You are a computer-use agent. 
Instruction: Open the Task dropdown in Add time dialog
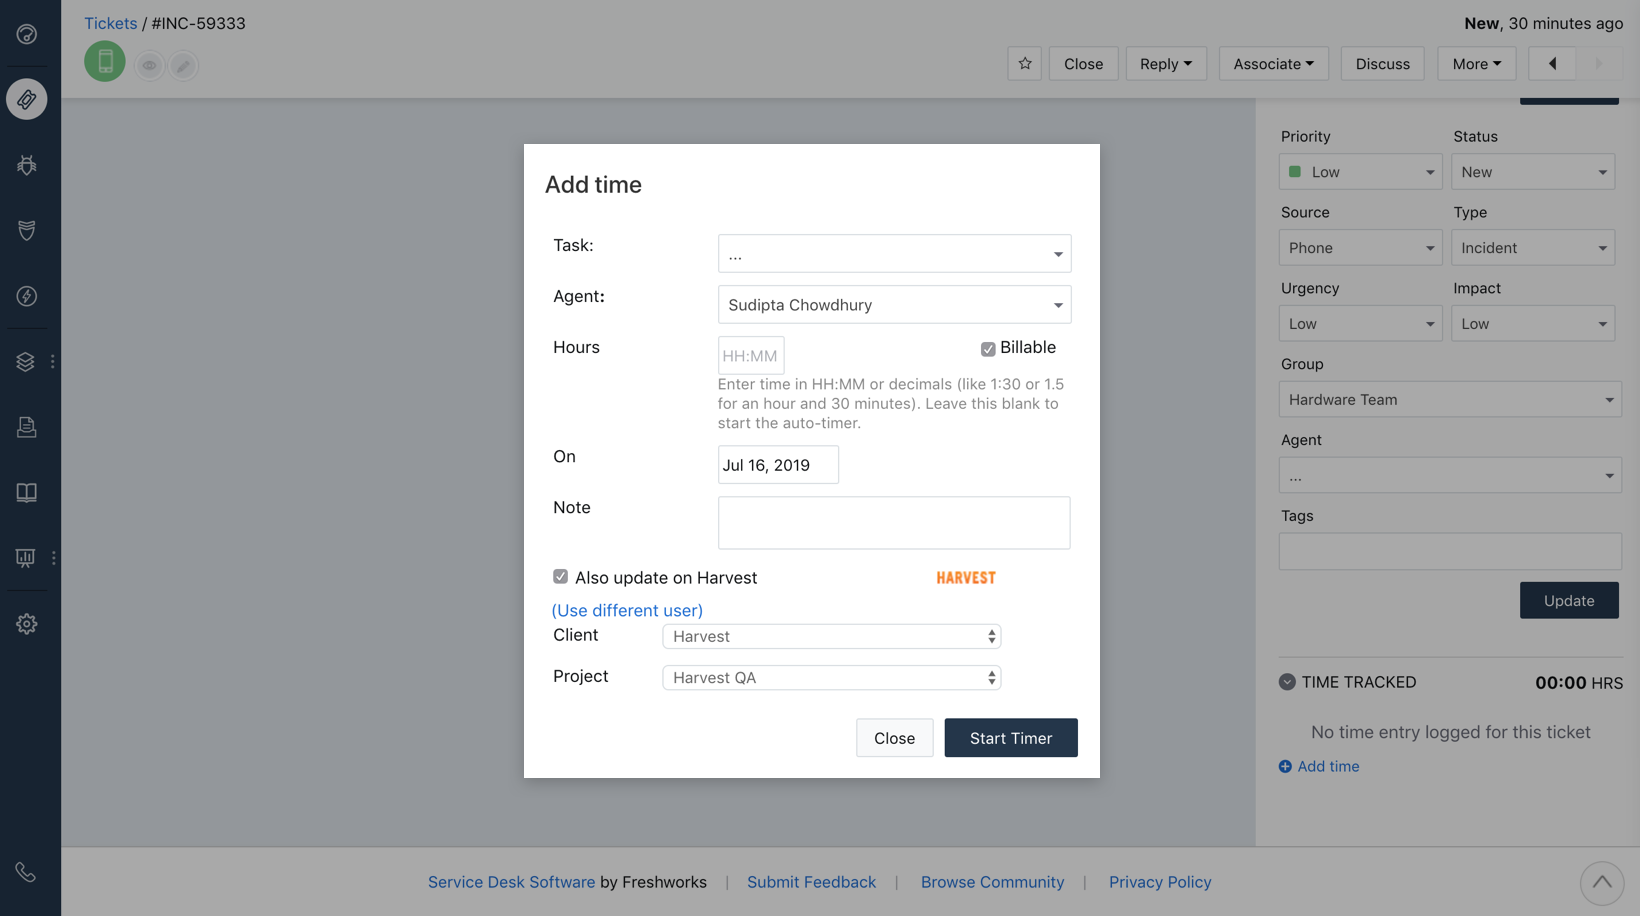tap(893, 253)
